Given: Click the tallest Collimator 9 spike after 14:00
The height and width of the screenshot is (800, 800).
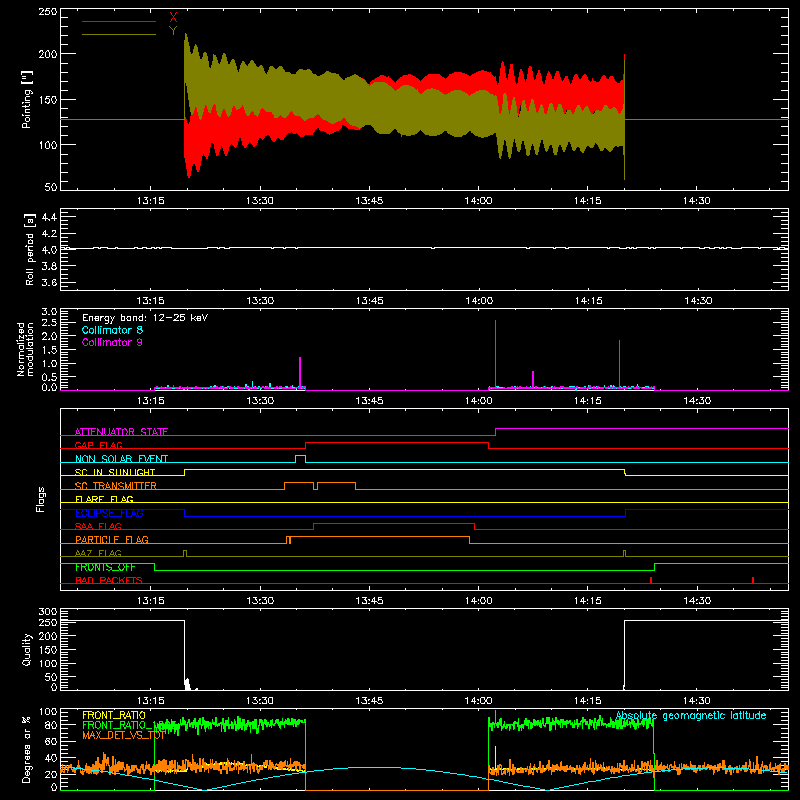Looking at the screenshot, I should tap(495, 354).
